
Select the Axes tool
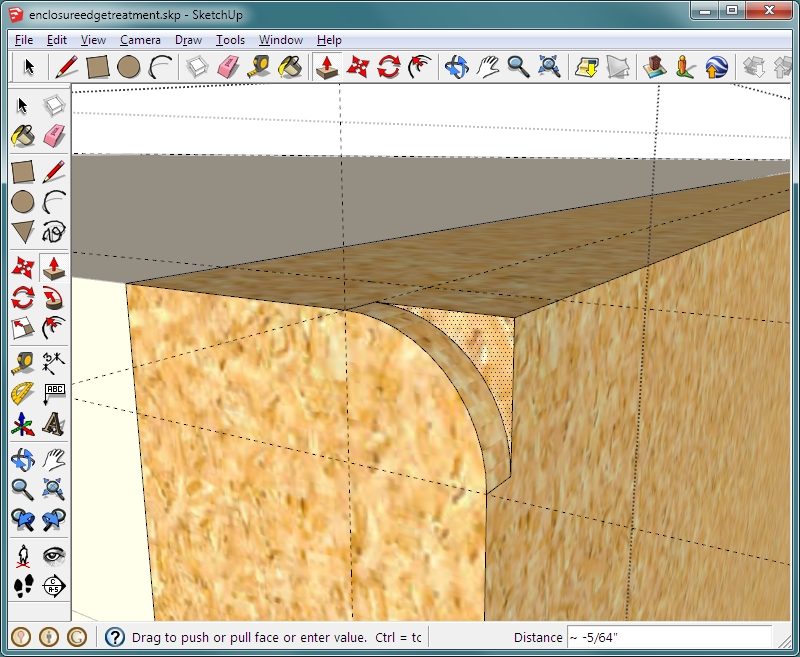click(22, 424)
